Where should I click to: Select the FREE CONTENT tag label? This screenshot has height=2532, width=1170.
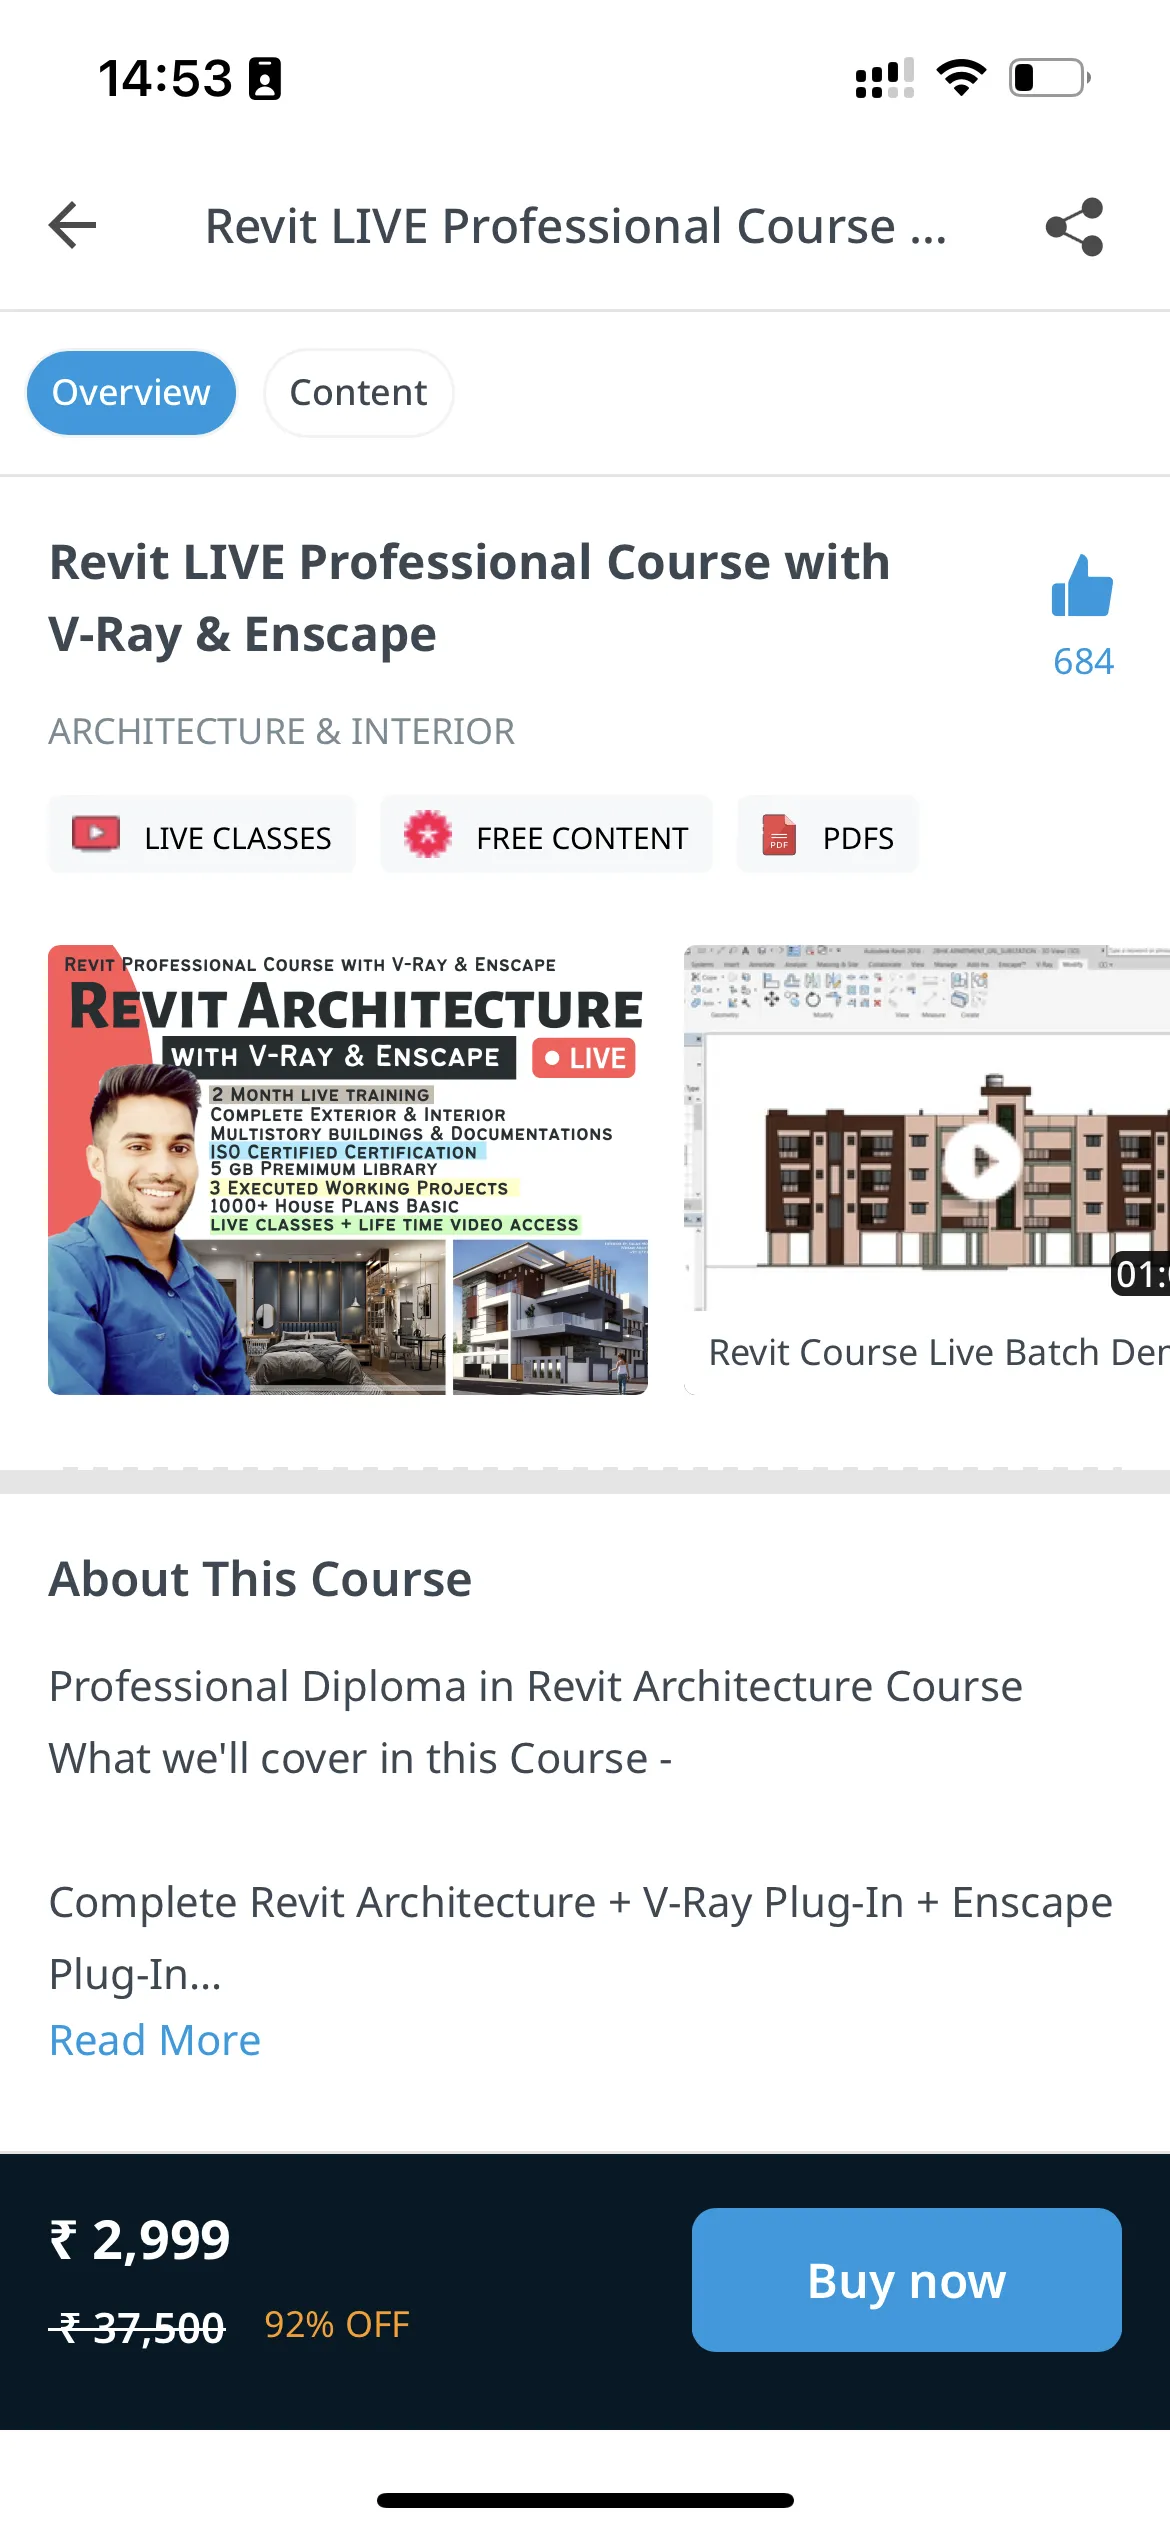click(x=582, y=838)
